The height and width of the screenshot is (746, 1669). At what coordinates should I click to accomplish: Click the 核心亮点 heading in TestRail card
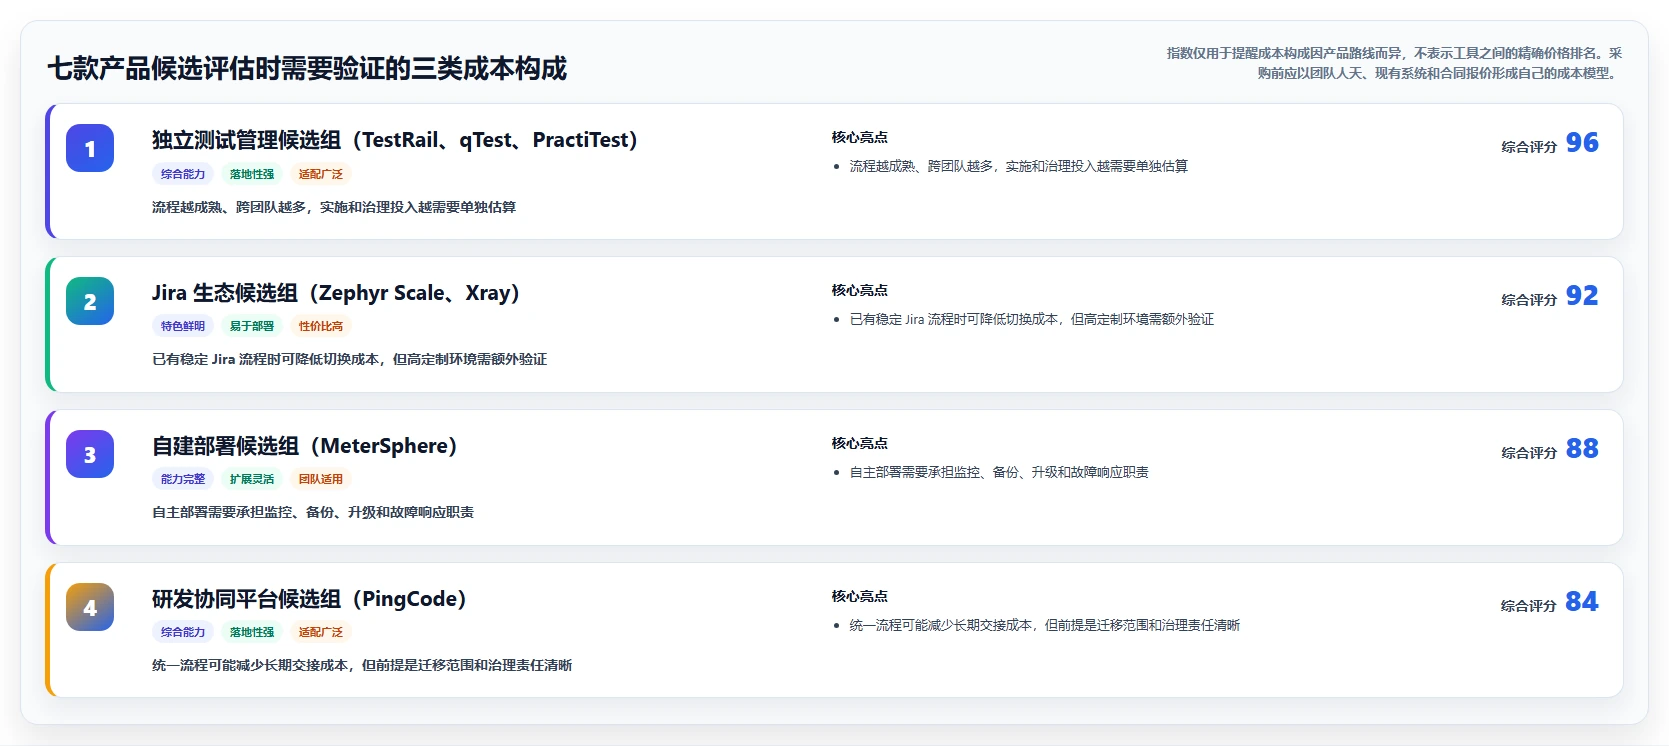[x=860, y=137]
